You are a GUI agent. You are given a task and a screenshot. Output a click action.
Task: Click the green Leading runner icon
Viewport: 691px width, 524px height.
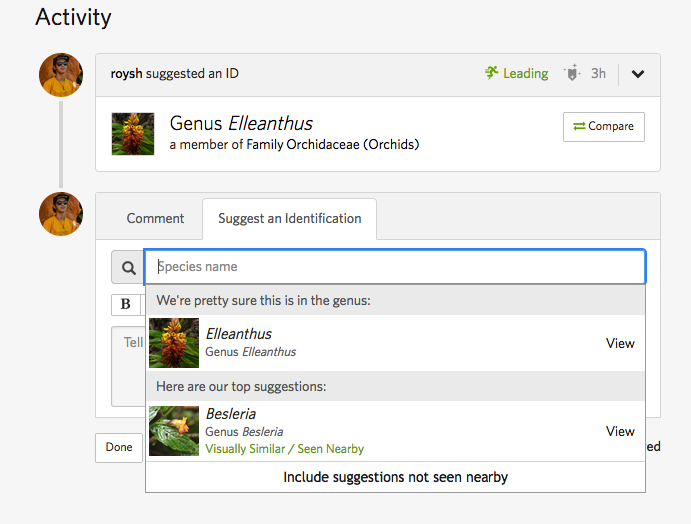click(491, 73)
